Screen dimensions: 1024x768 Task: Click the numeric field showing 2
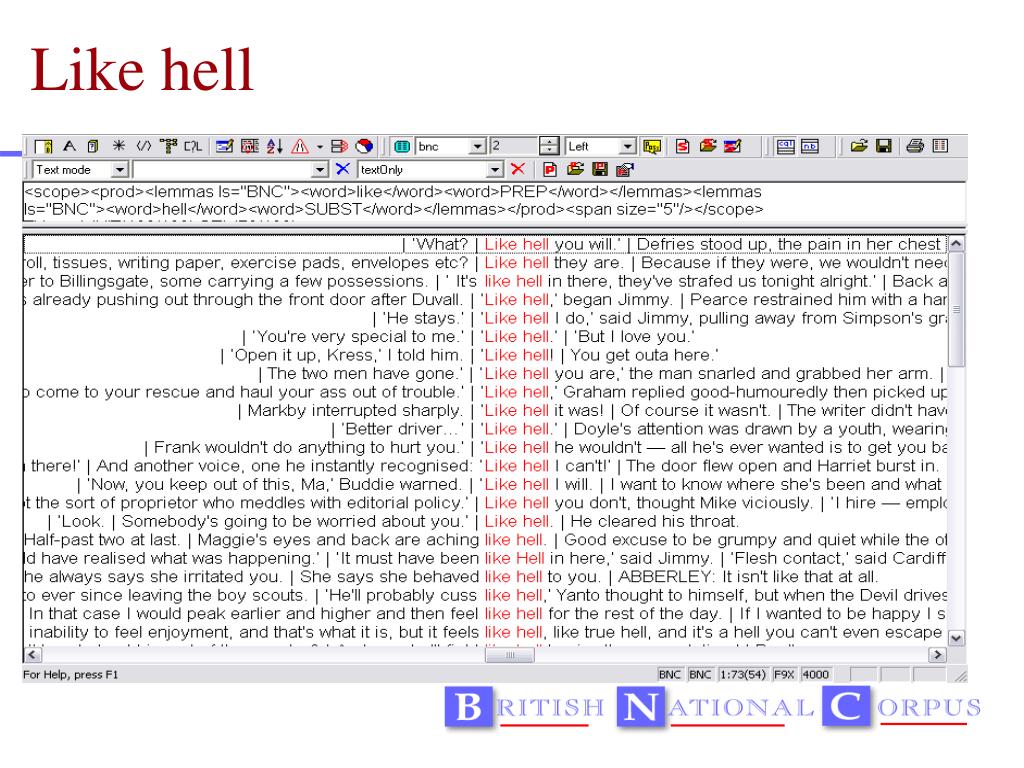point(514,146)
